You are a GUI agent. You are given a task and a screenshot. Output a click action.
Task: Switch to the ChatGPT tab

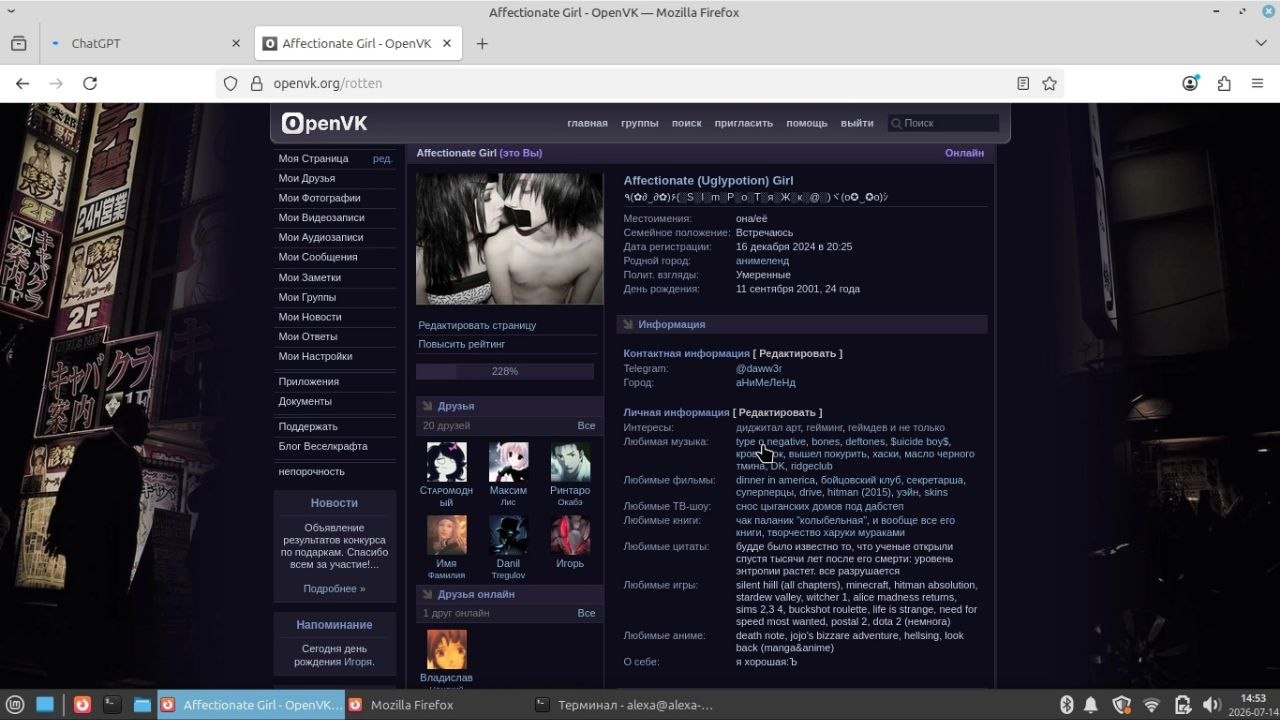coord(146,44)
